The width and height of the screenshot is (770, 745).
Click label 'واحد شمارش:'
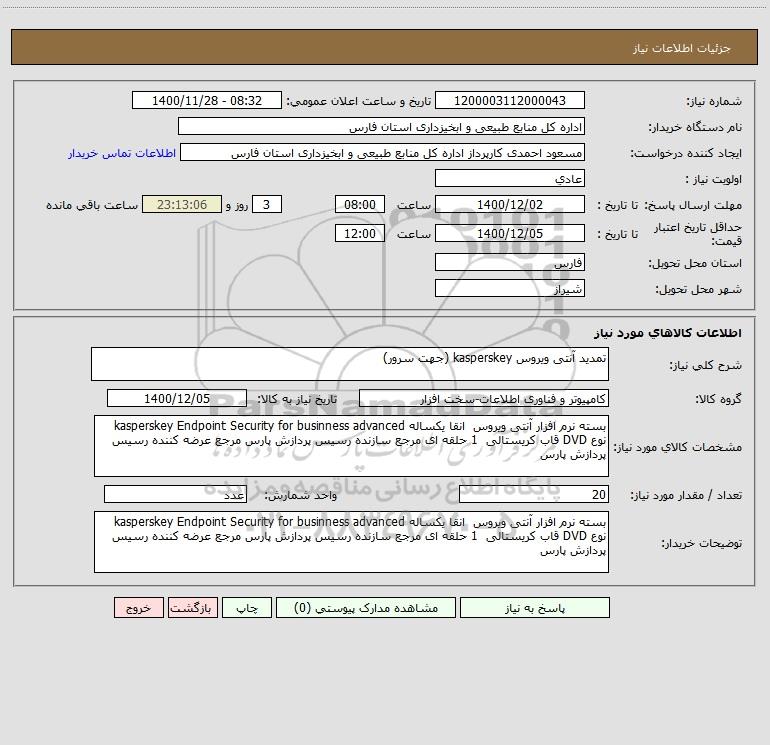coord(301,496)
